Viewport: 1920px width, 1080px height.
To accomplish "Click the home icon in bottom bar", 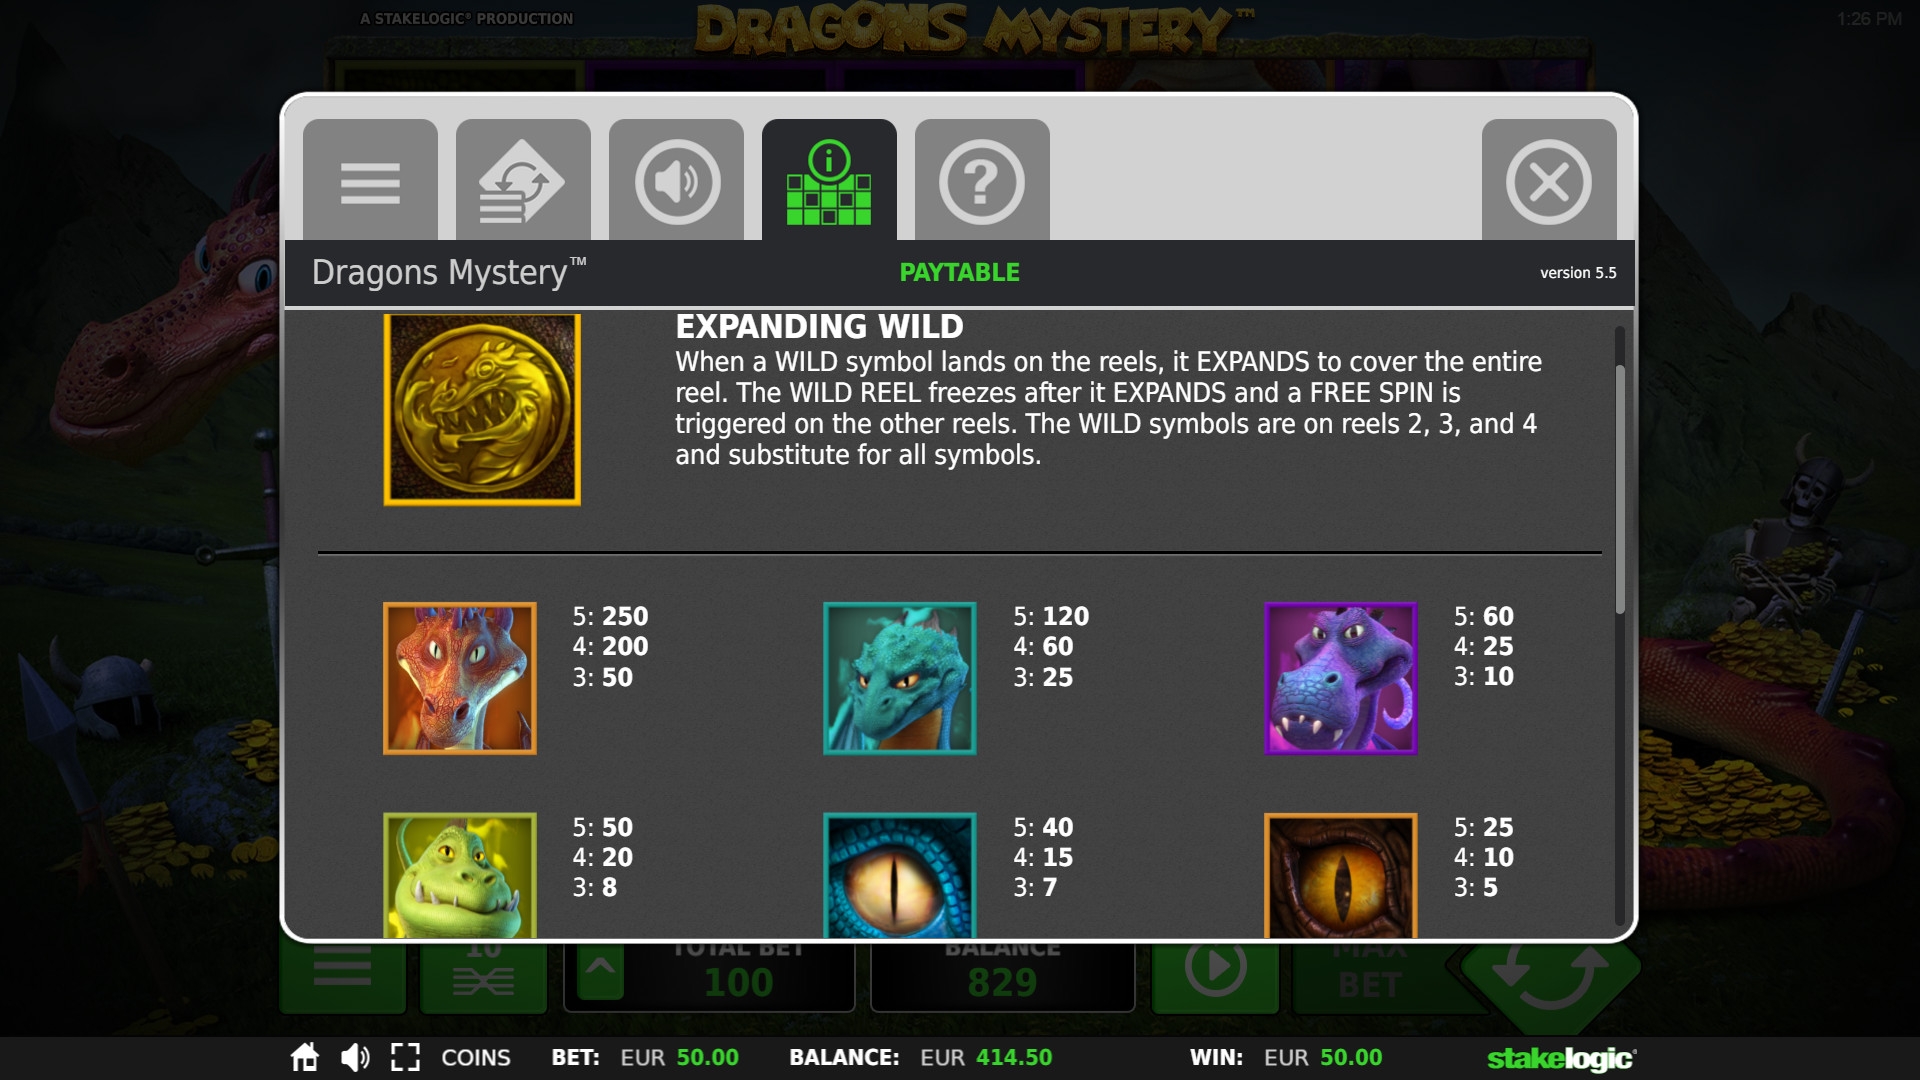I will pyautogui.click(x=304, y=1057).
